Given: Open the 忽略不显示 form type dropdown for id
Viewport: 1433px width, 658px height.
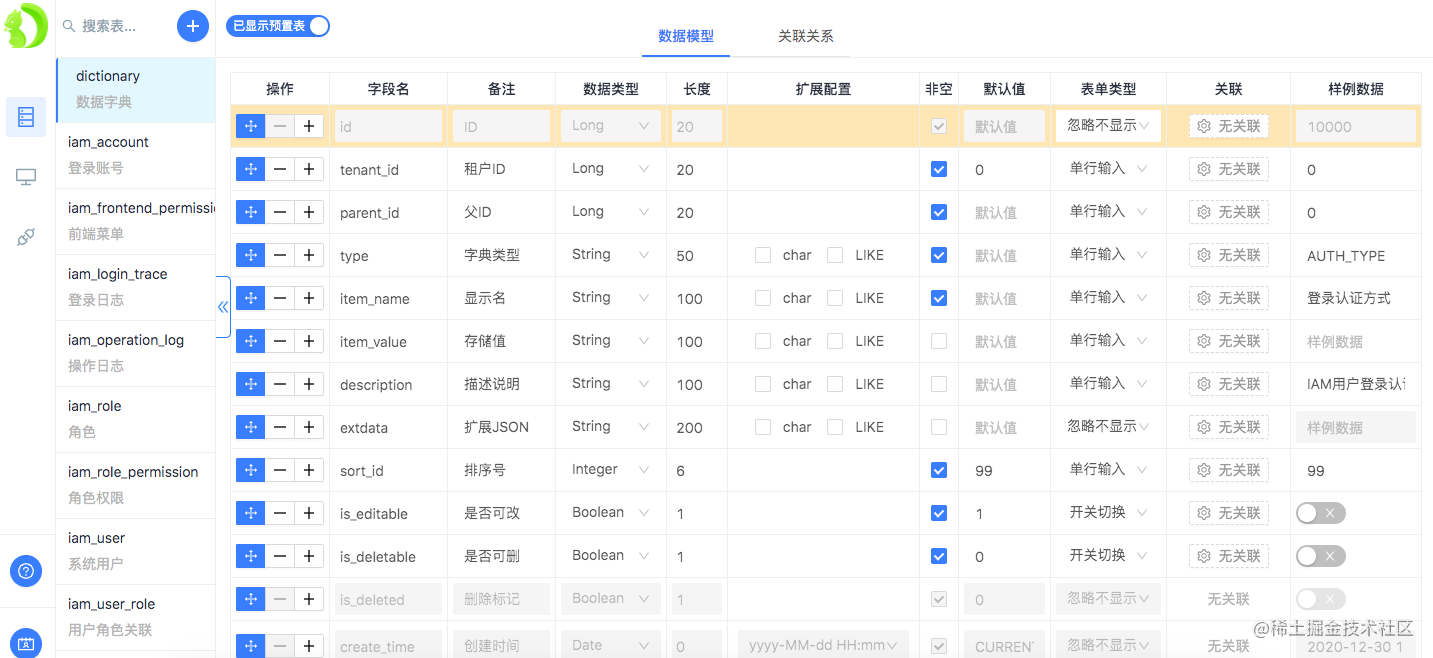Looking at the screenshot, I should [x=1108, y=126].
